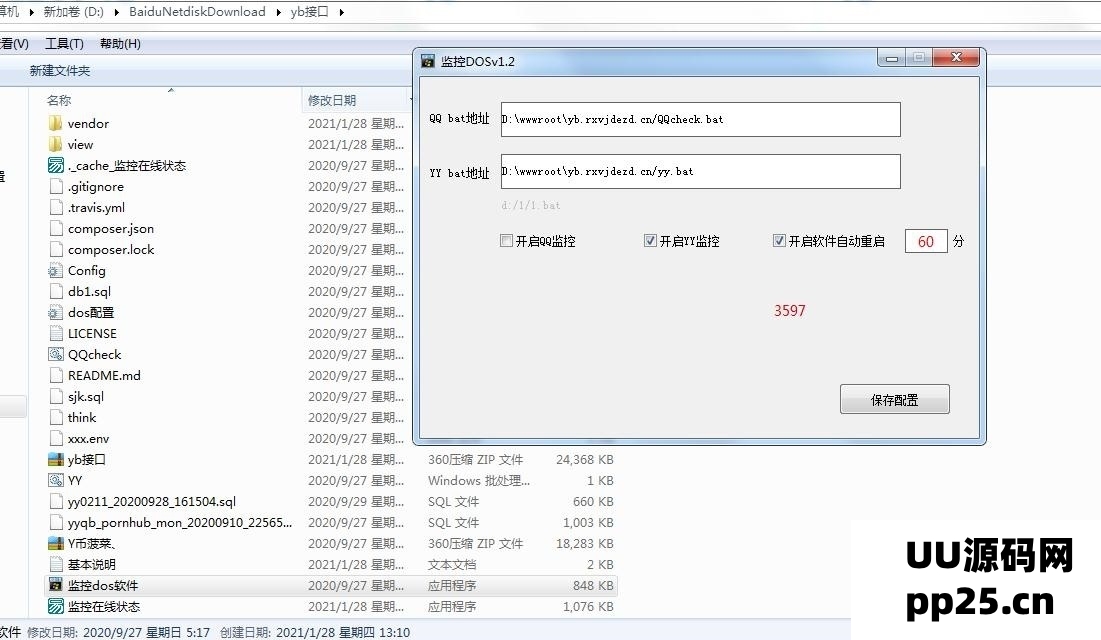Screen dimensions: 1101x640
Task: Select the 监控在线状态 application icon
Action: pos(55,607)
